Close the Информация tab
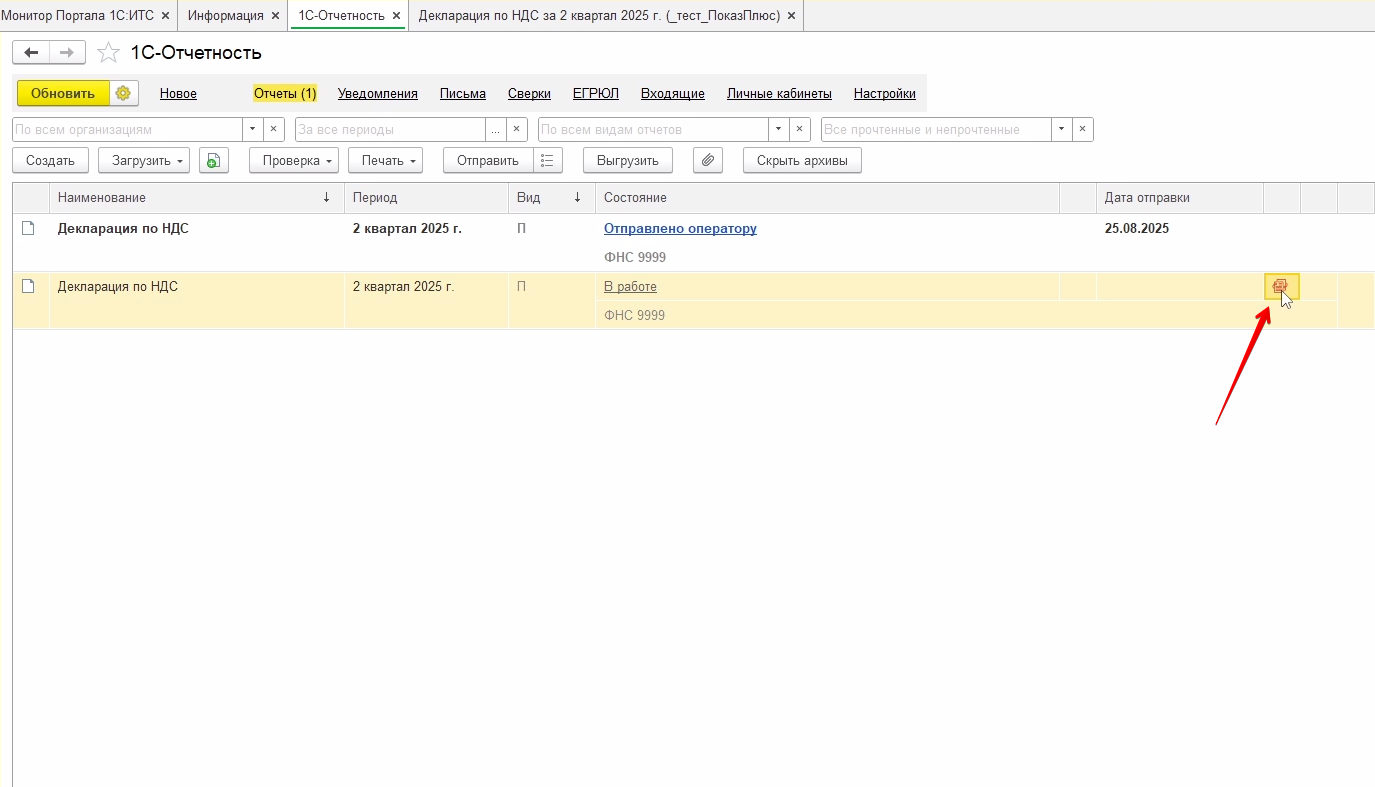Image resolution: width=1375 pixels, height=787 pixels. tap(275, 16)
